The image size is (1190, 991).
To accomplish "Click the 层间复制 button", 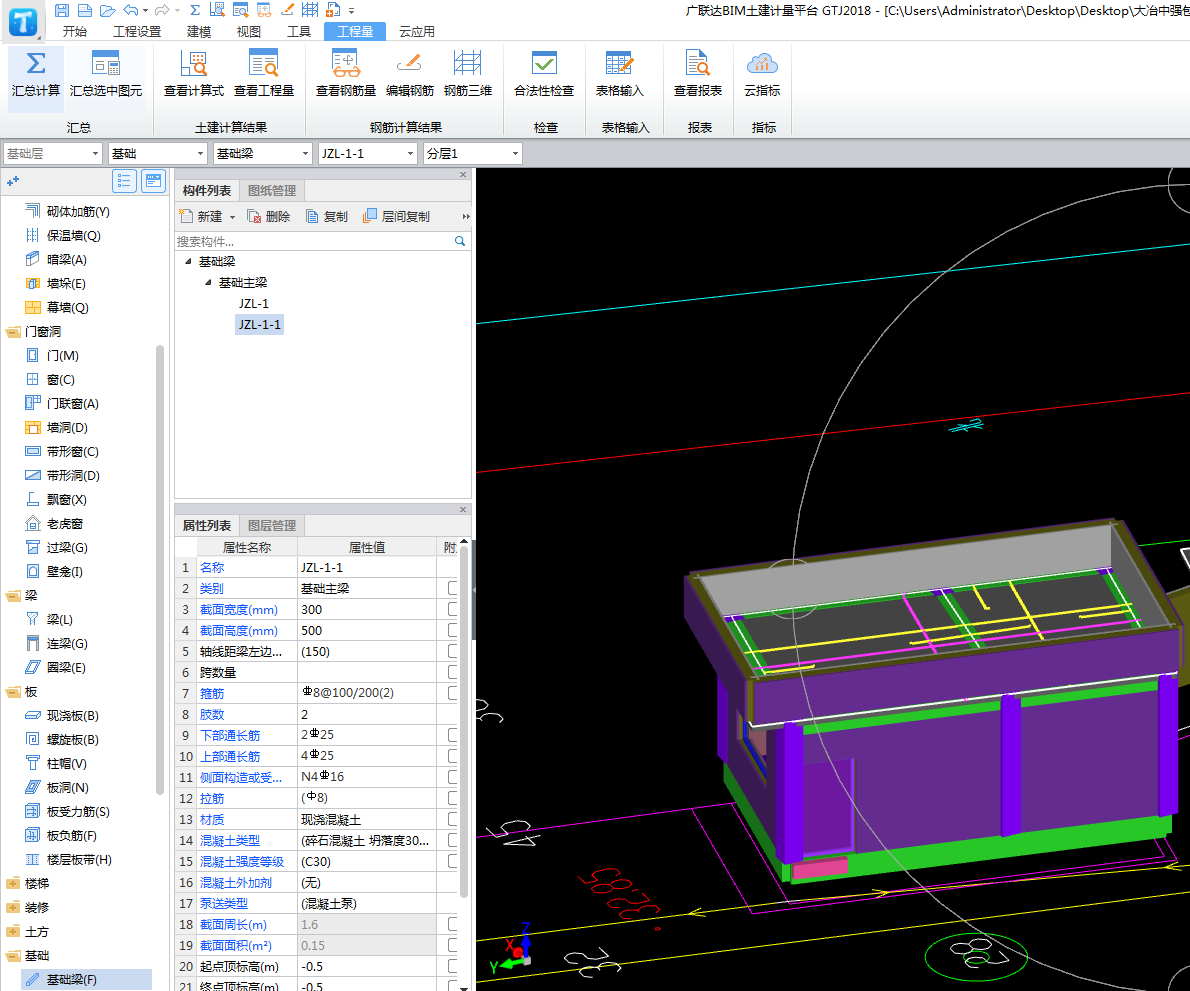I will click(x=397, y=217).
